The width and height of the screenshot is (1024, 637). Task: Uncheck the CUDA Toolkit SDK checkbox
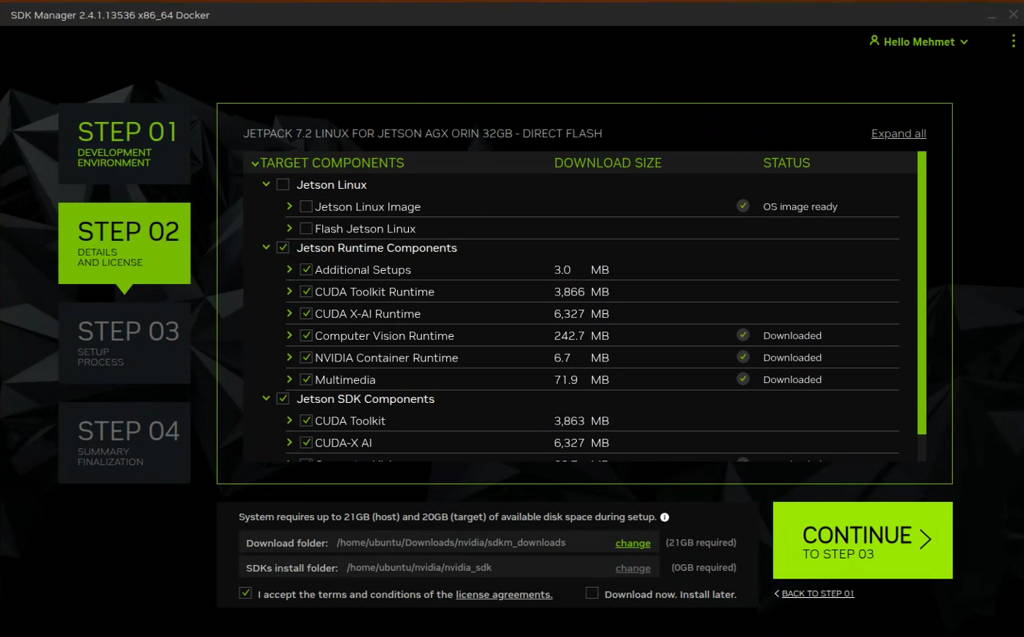coord(306,421)
